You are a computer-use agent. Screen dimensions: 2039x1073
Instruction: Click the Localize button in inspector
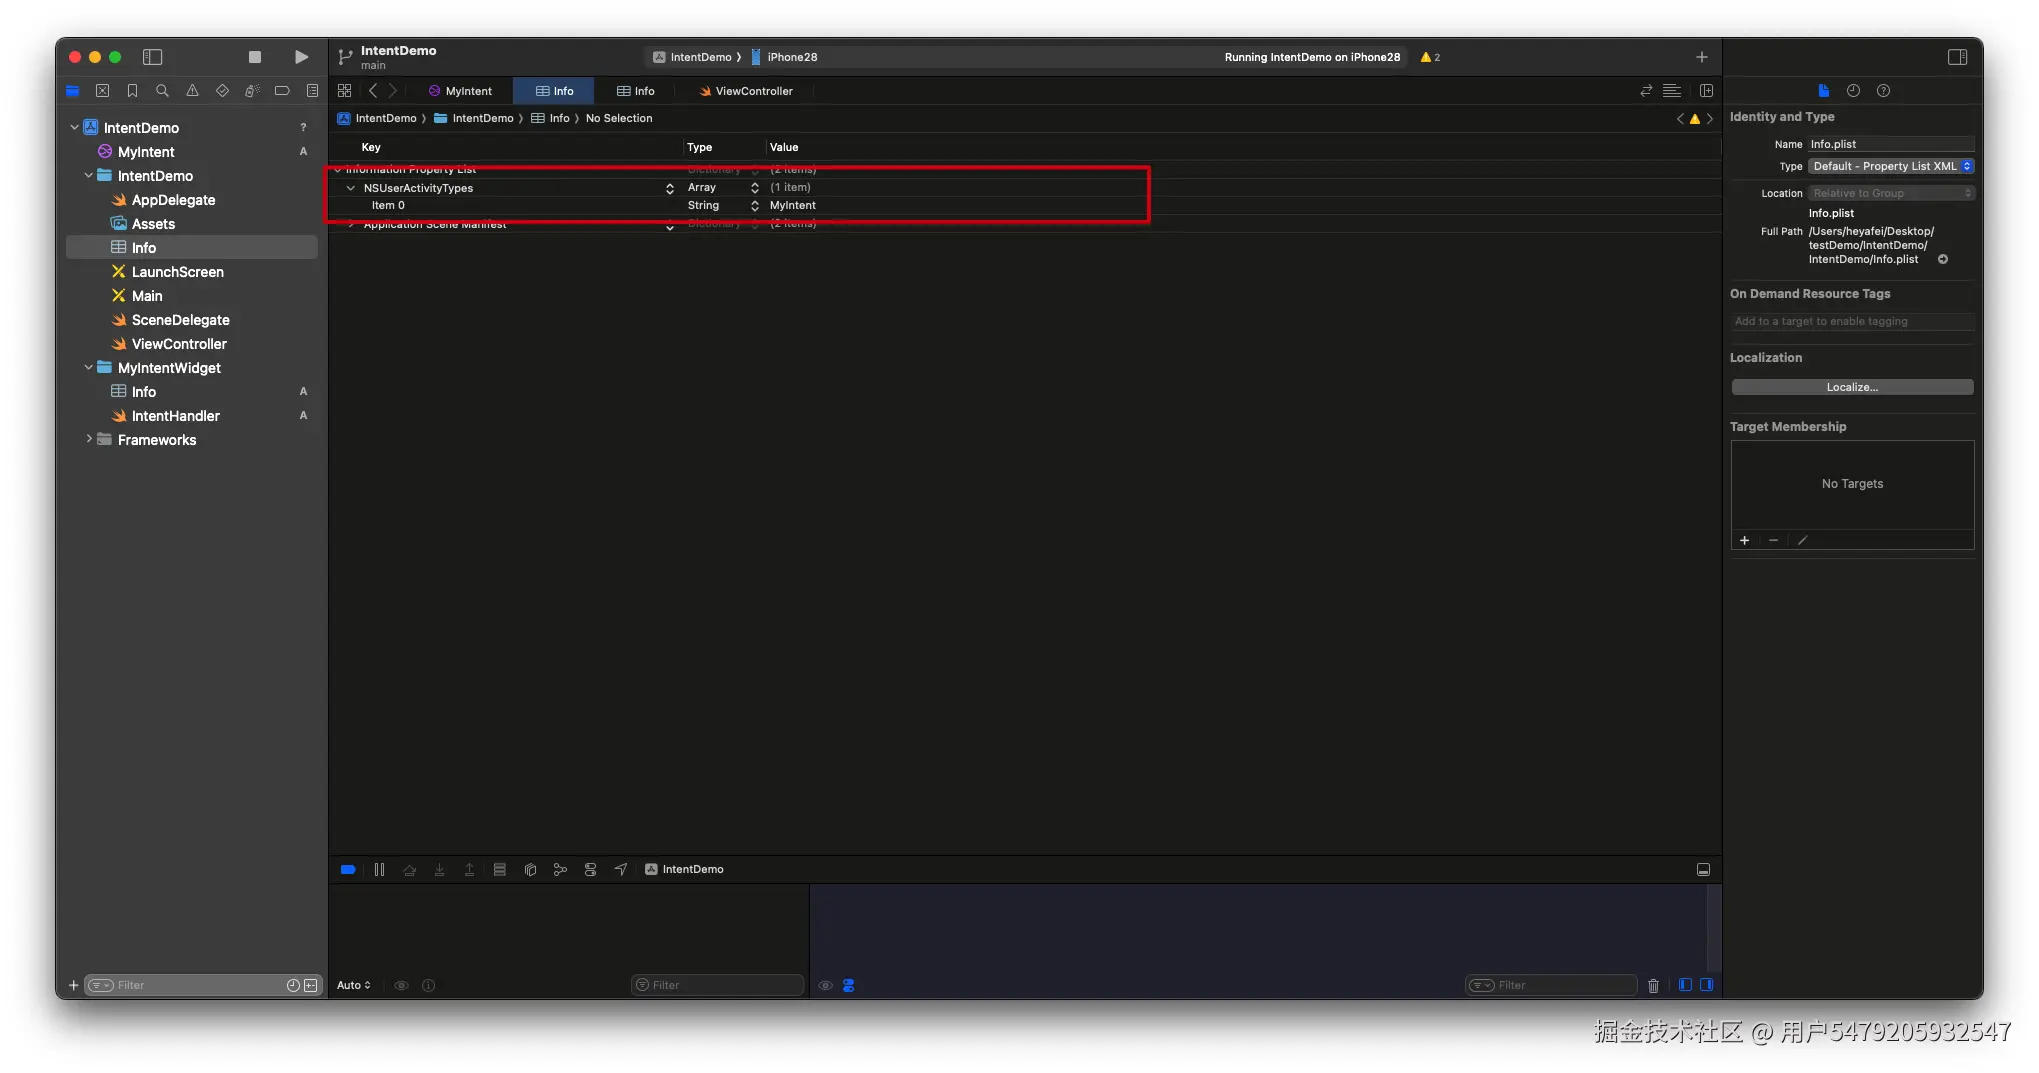click(x=1852, y=387)
